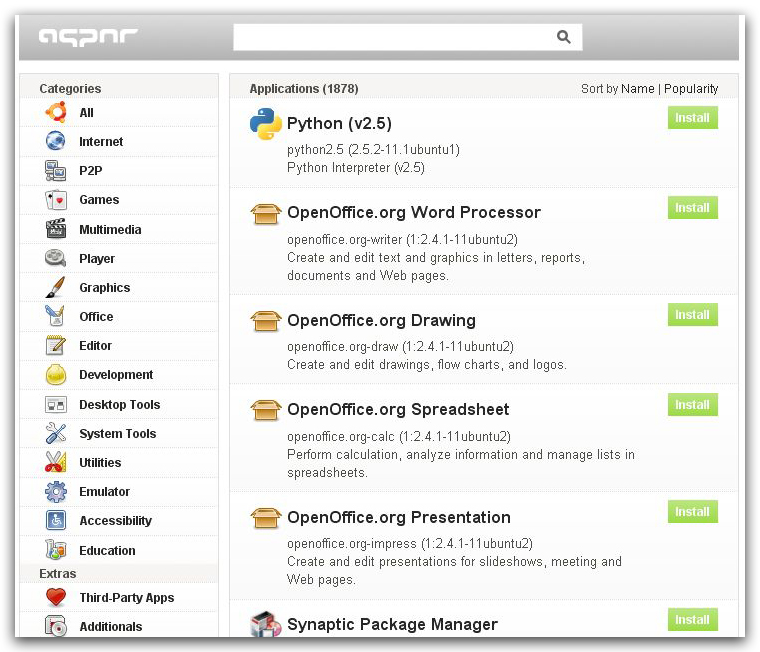This screenshot has width=760, height=652.
Task: Open the Third-Party Apps label
Action: coord(127,598)
